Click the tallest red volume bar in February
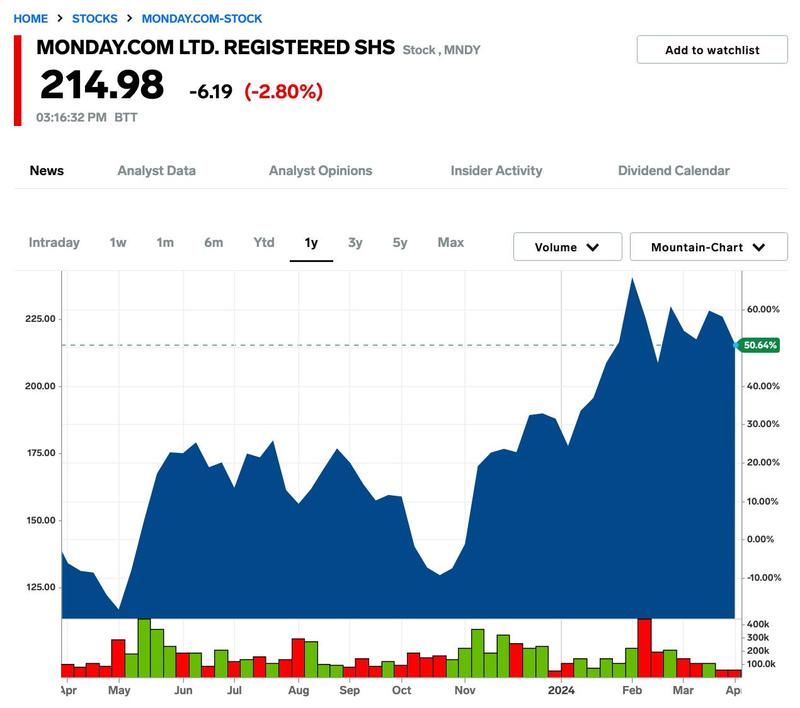Screen dimensions: 800x708 click(x=644, y=648)
